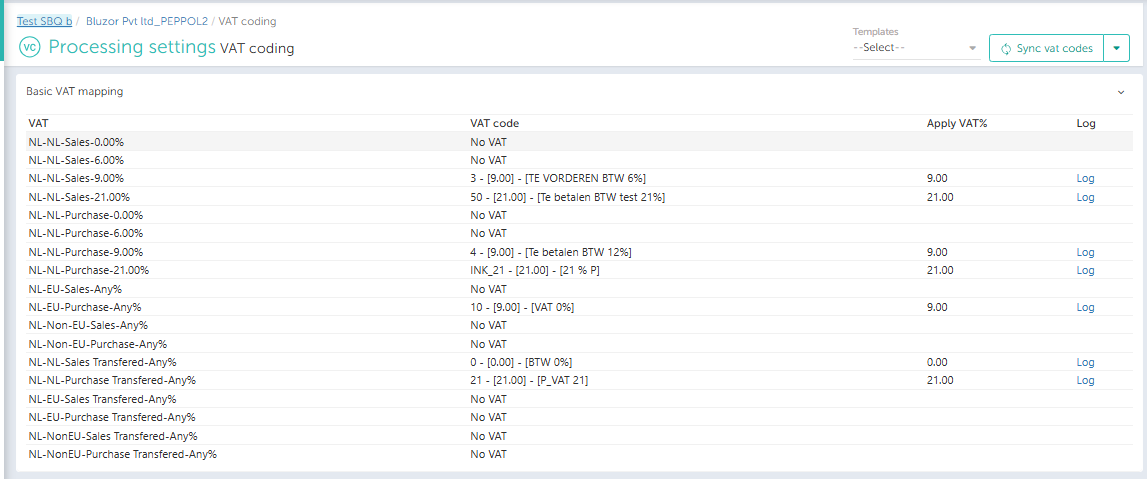Image resolution: width=1147 pixels, height=479 pixels.
Task: Click VAT code for NL-NonEU-Purchase Transfered-Any%
Action: [488, 454]
